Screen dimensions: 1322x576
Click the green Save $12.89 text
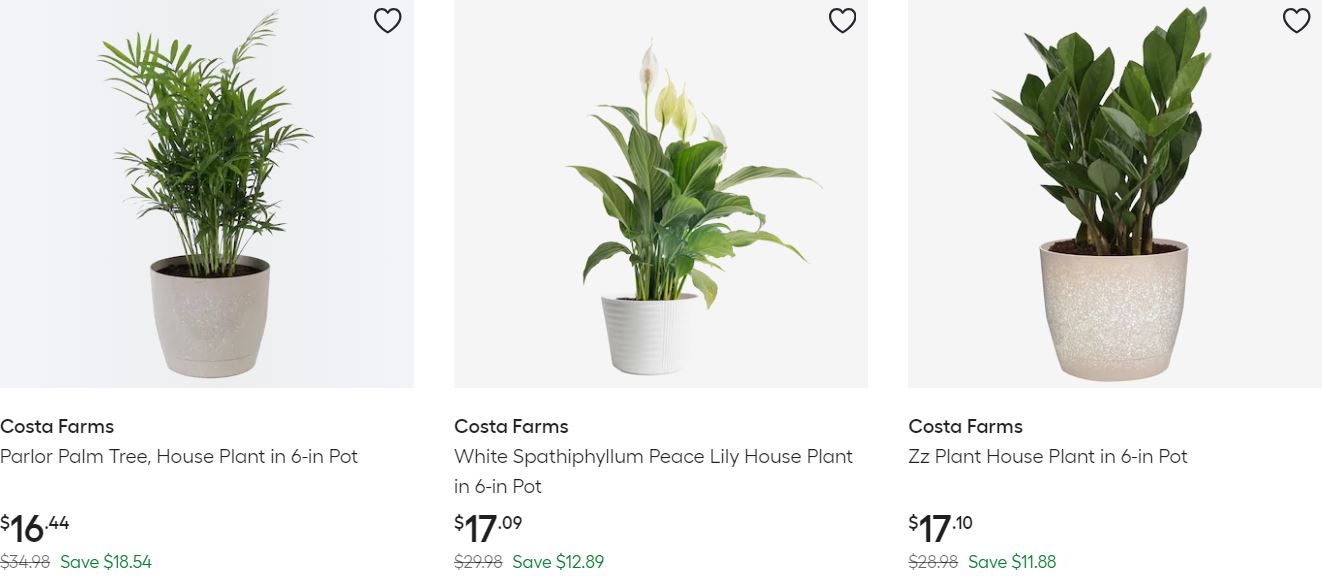[x=558, y=562]
